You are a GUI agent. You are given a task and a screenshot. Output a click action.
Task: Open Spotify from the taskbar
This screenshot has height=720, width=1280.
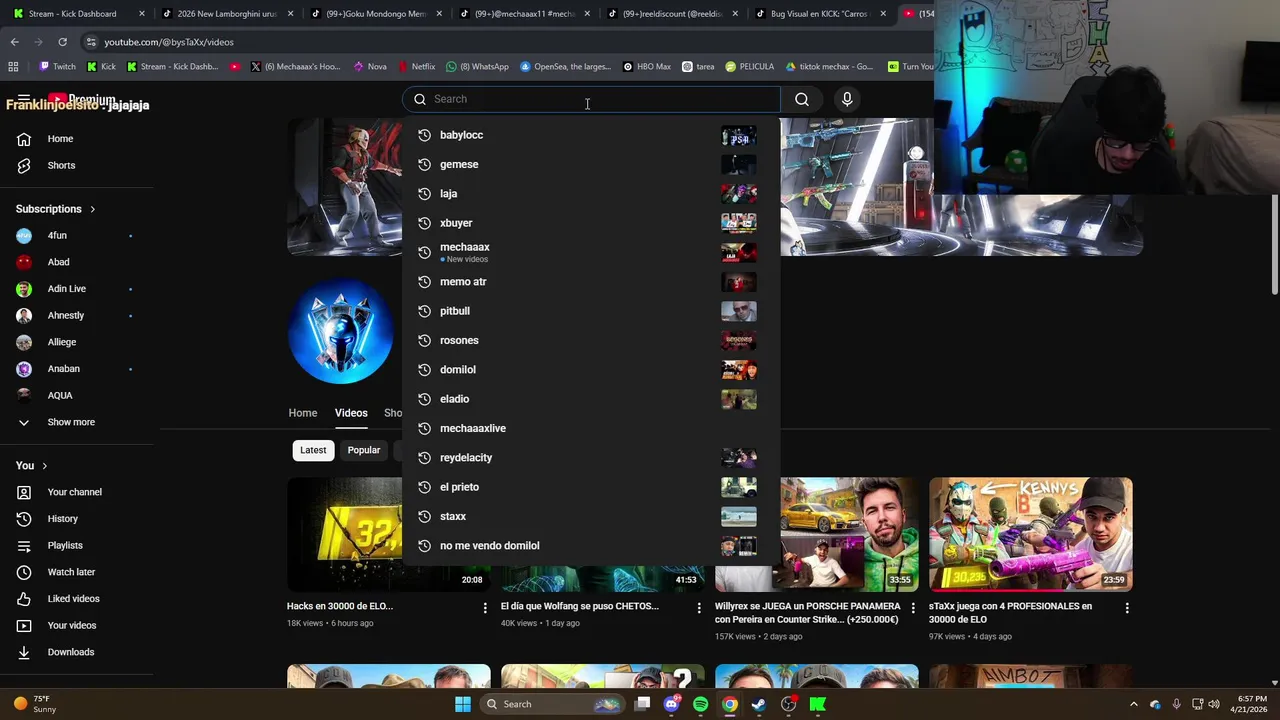[701, 704]
